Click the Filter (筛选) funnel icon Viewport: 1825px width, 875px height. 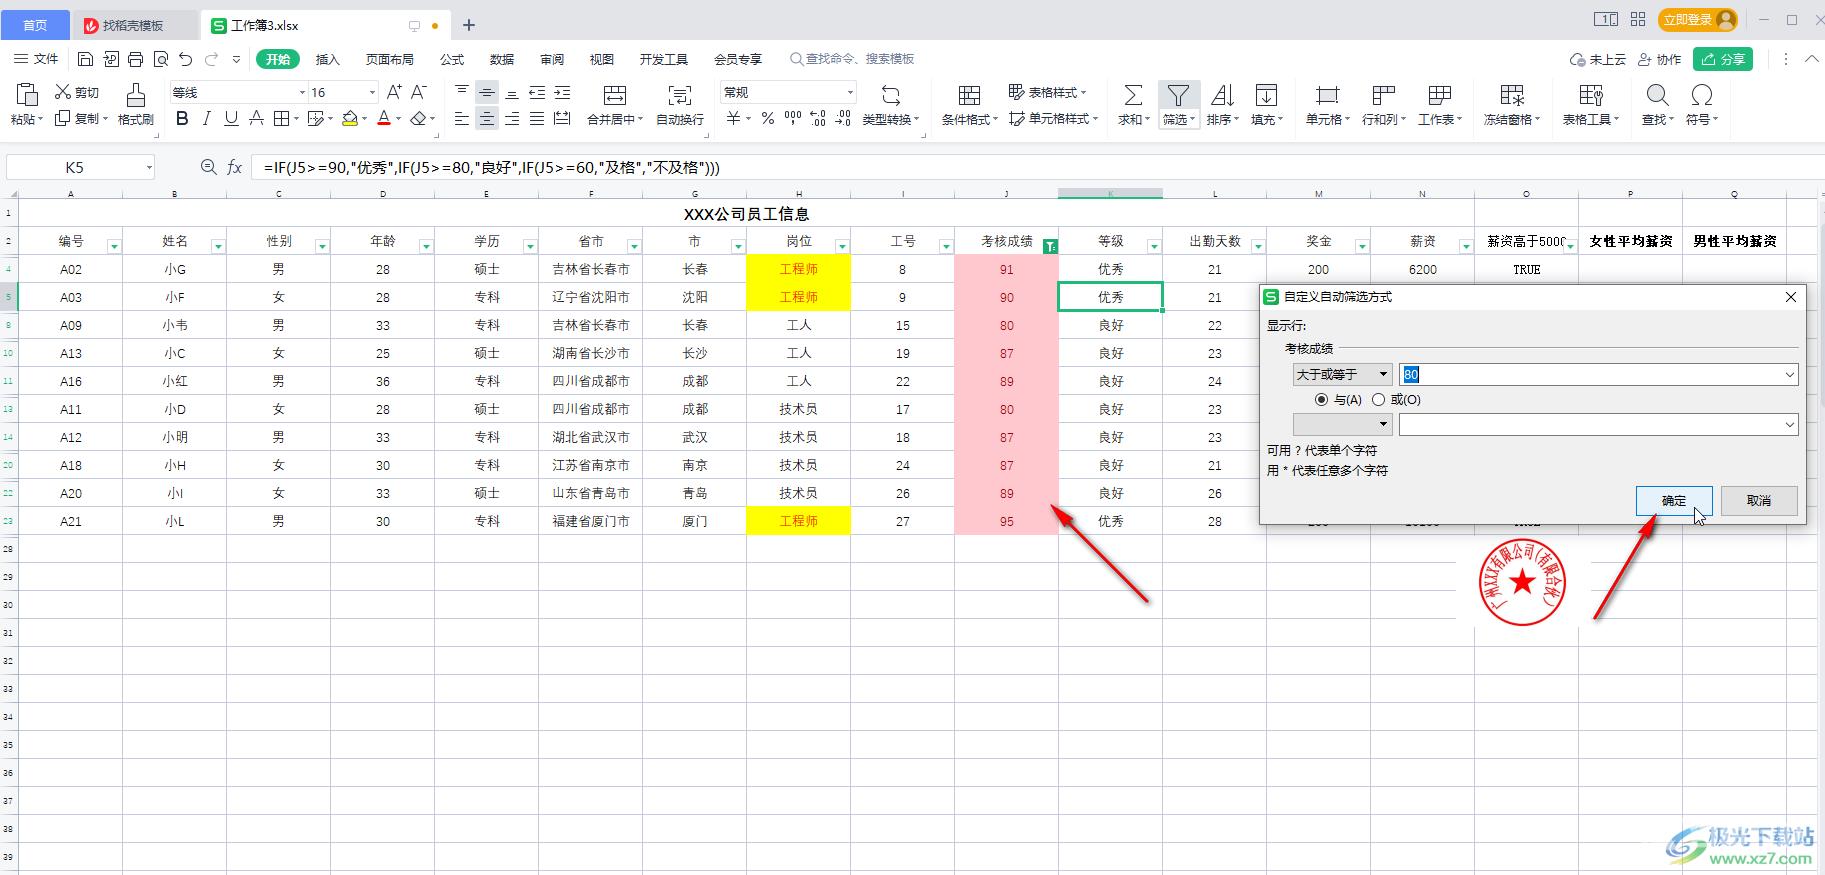click(1178, 95)
